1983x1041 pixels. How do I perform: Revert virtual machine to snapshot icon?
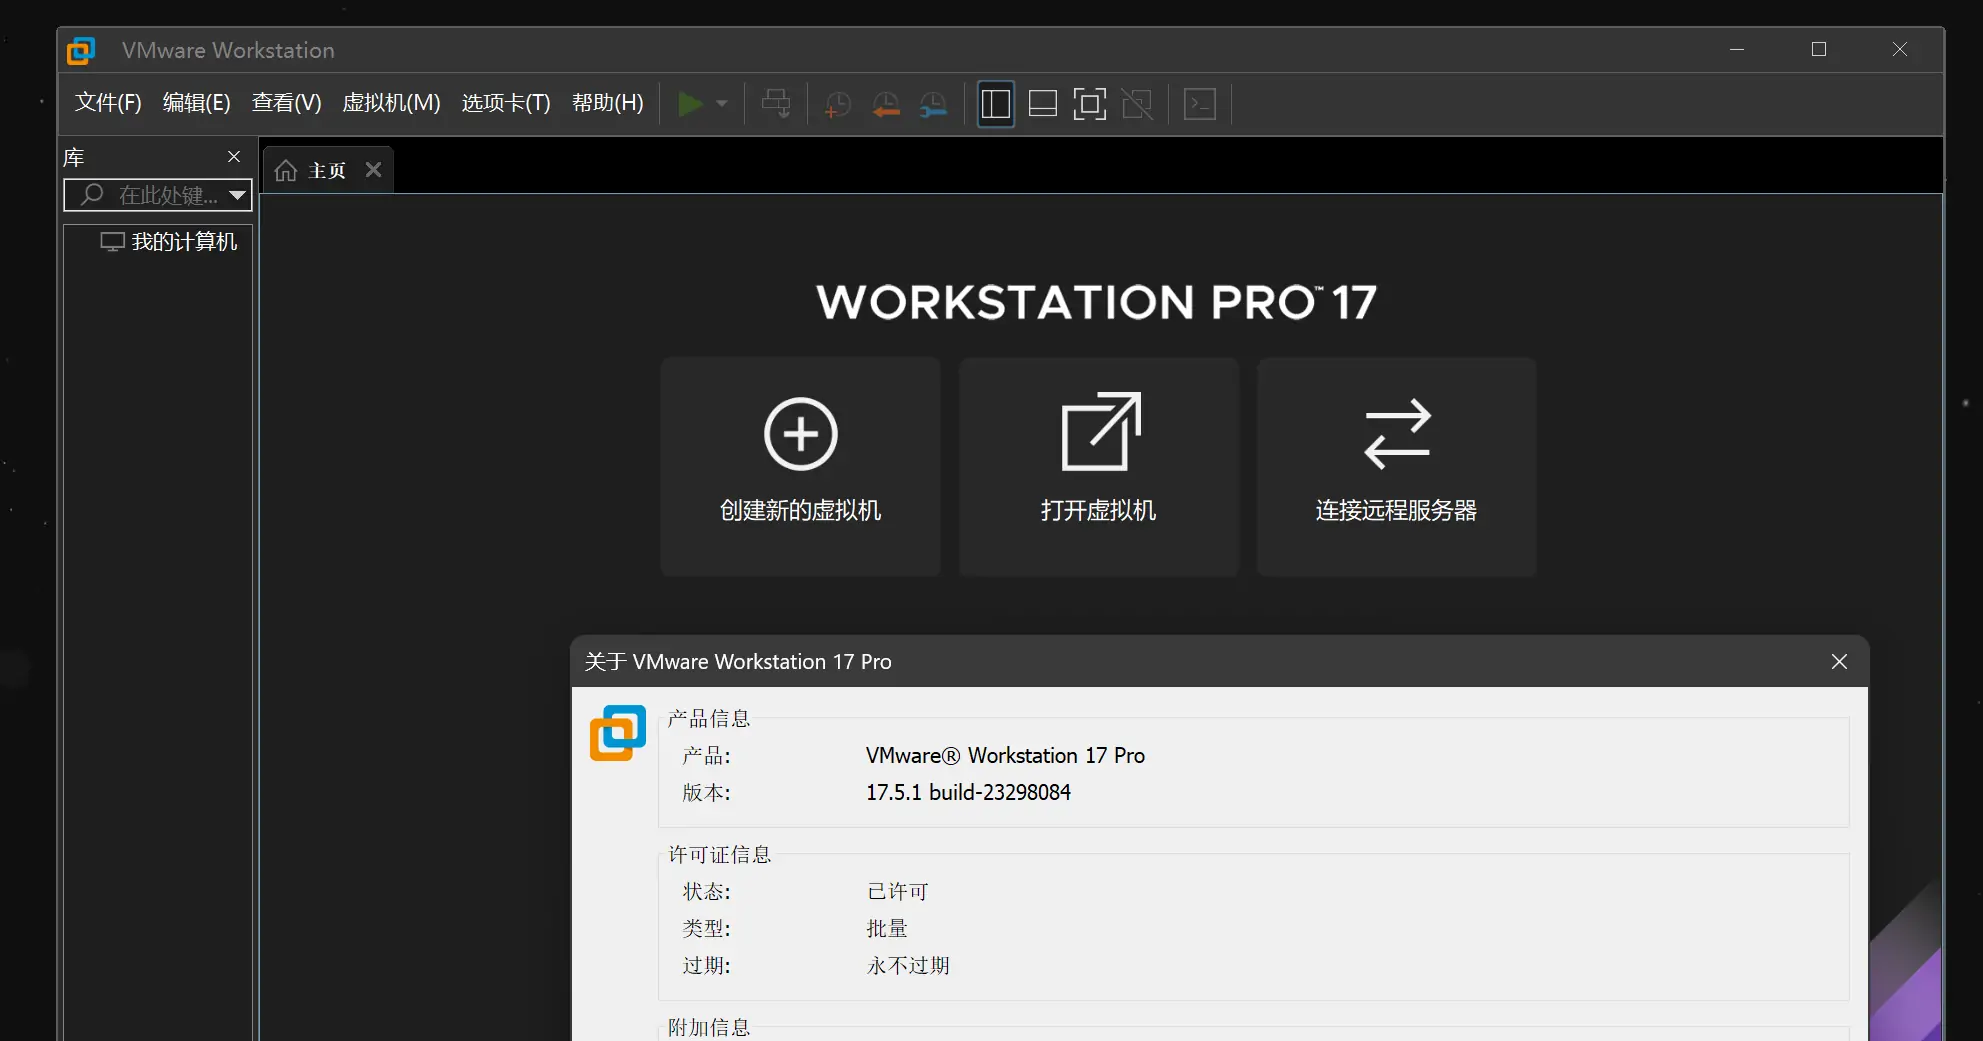(885, 104)
